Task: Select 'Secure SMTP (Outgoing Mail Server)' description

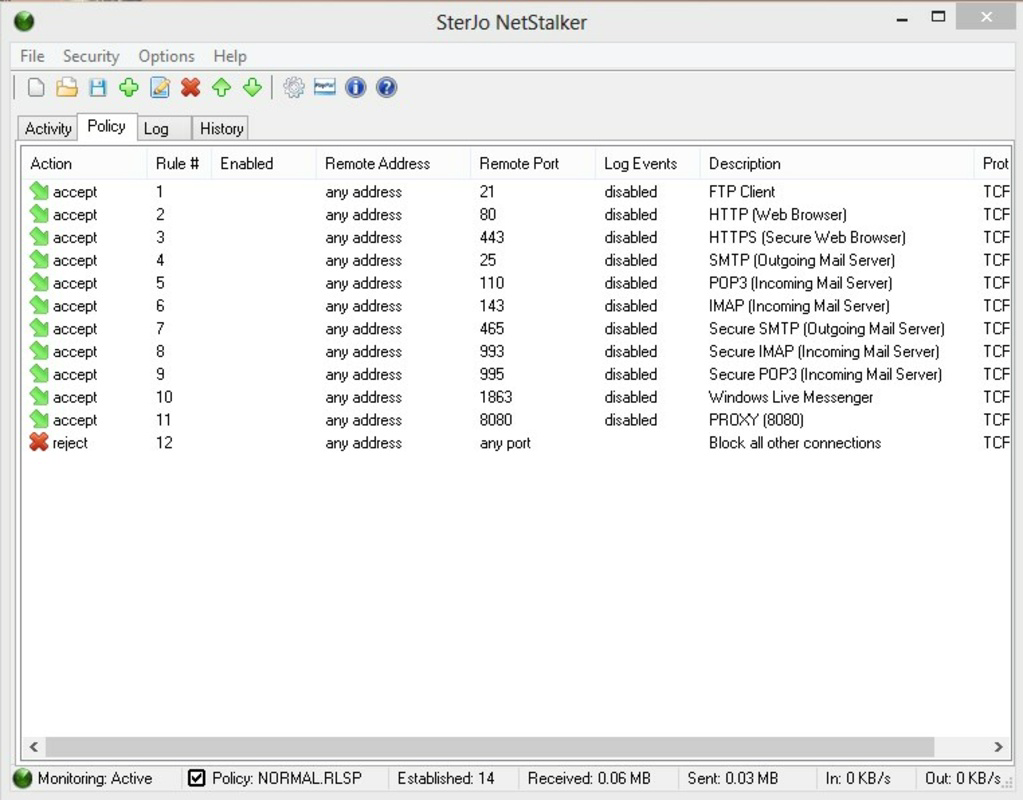Action: [827, 328]
